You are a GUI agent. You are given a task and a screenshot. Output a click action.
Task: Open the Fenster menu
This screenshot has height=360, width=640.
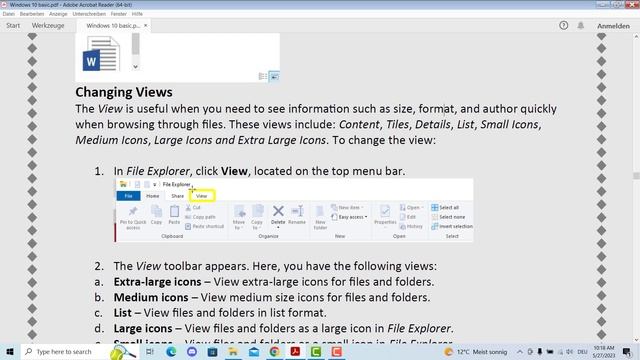119,14
